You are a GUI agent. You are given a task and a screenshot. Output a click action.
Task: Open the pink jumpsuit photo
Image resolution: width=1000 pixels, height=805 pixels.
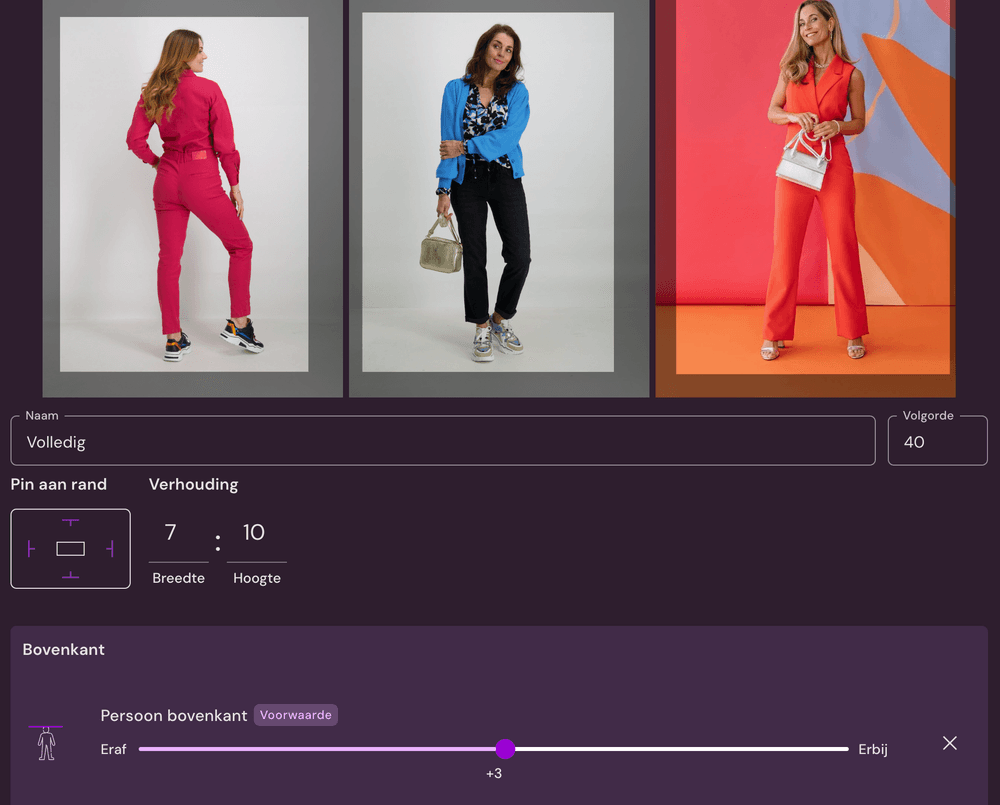point(192,197)
